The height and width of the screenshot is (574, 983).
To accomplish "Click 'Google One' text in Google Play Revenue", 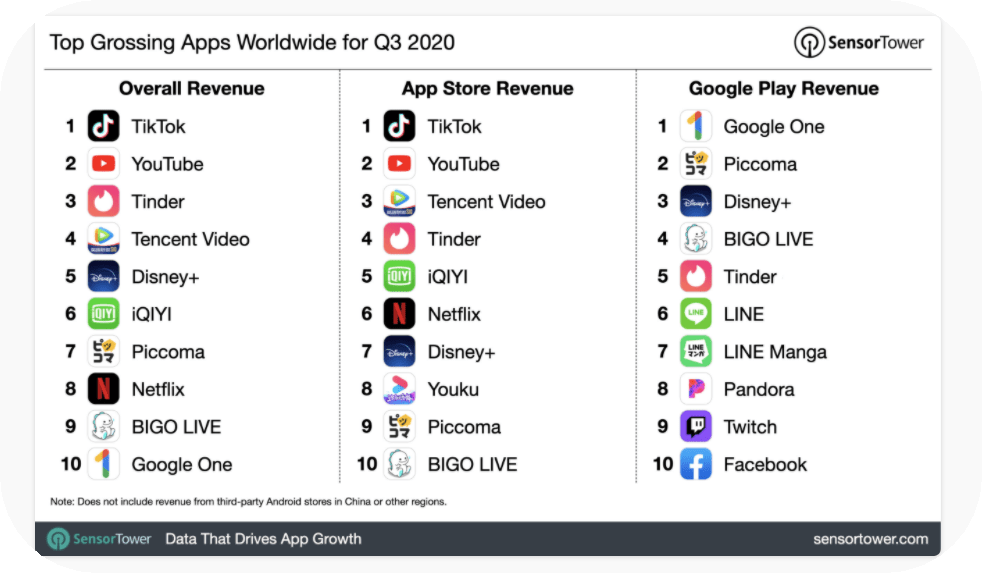I will coord(774,127).
